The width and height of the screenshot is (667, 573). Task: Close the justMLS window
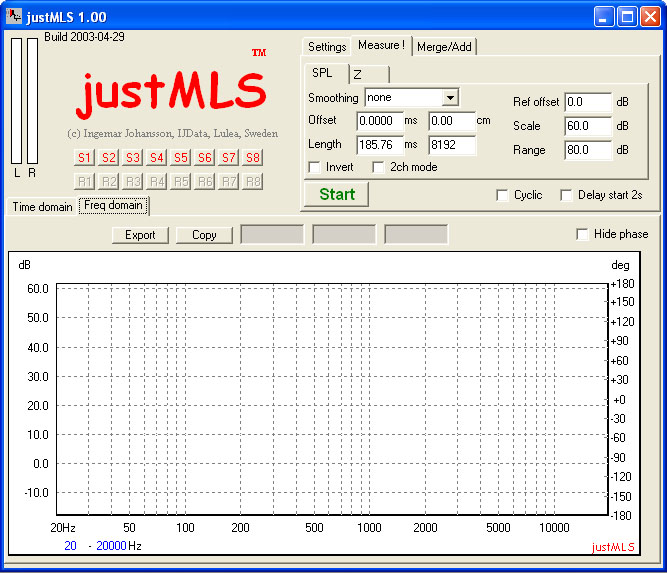pos(650,17)
